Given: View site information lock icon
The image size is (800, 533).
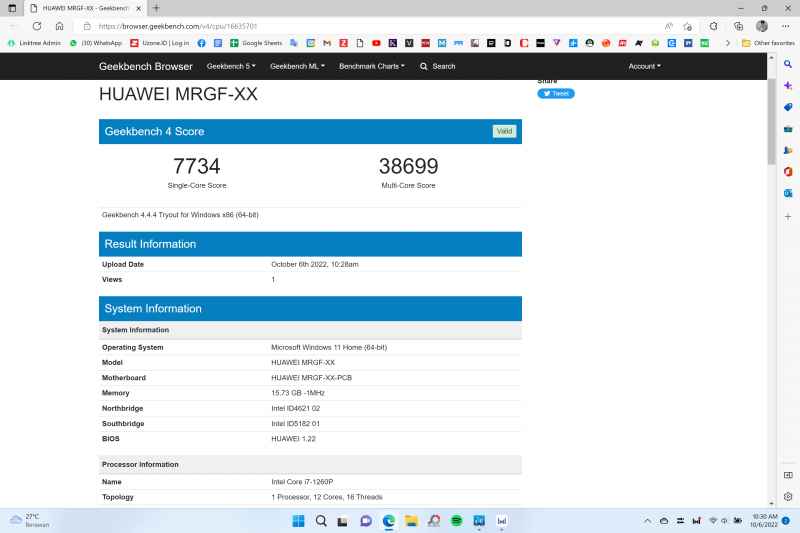Looking at the screenshot, I should click(x=87, y=26).
